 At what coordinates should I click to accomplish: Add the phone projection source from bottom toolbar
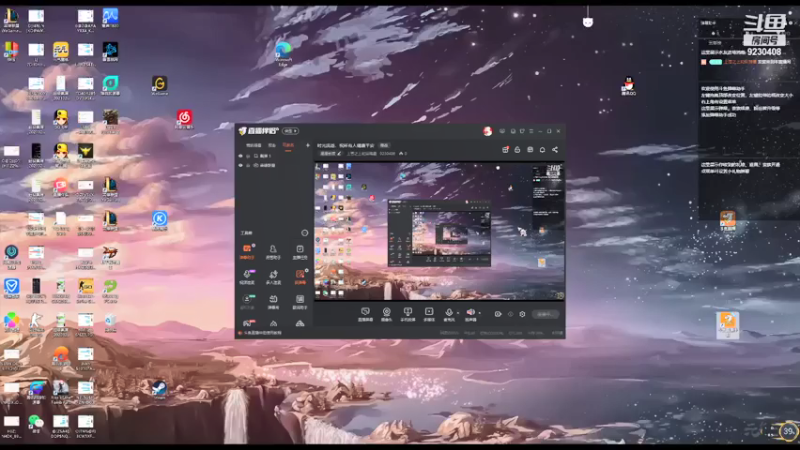coord(408,314)
